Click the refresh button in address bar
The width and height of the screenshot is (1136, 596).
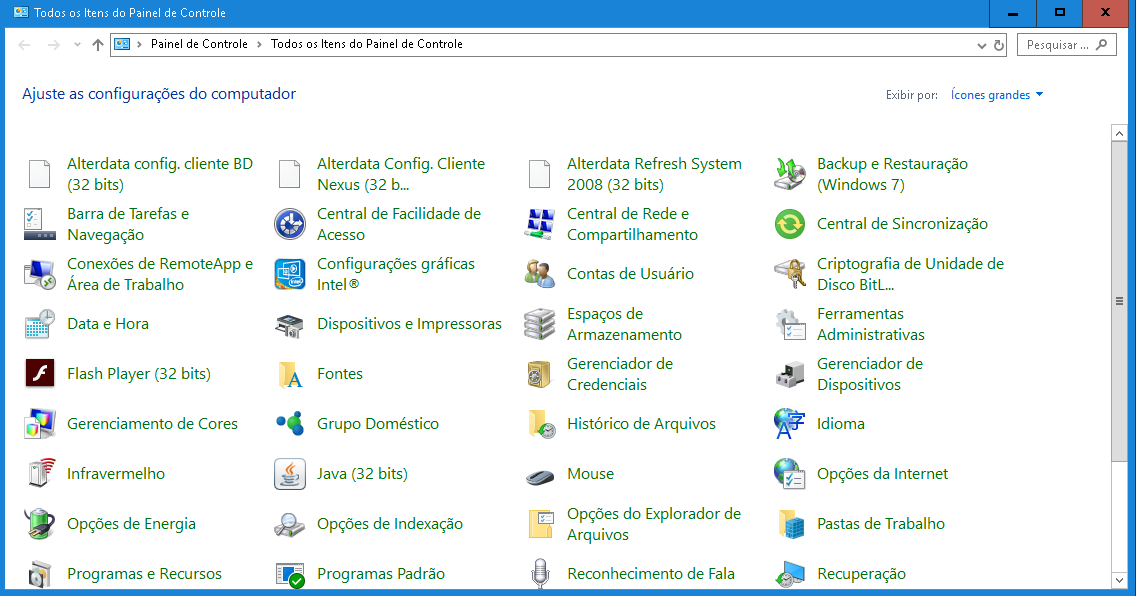[x=998, y=45]
